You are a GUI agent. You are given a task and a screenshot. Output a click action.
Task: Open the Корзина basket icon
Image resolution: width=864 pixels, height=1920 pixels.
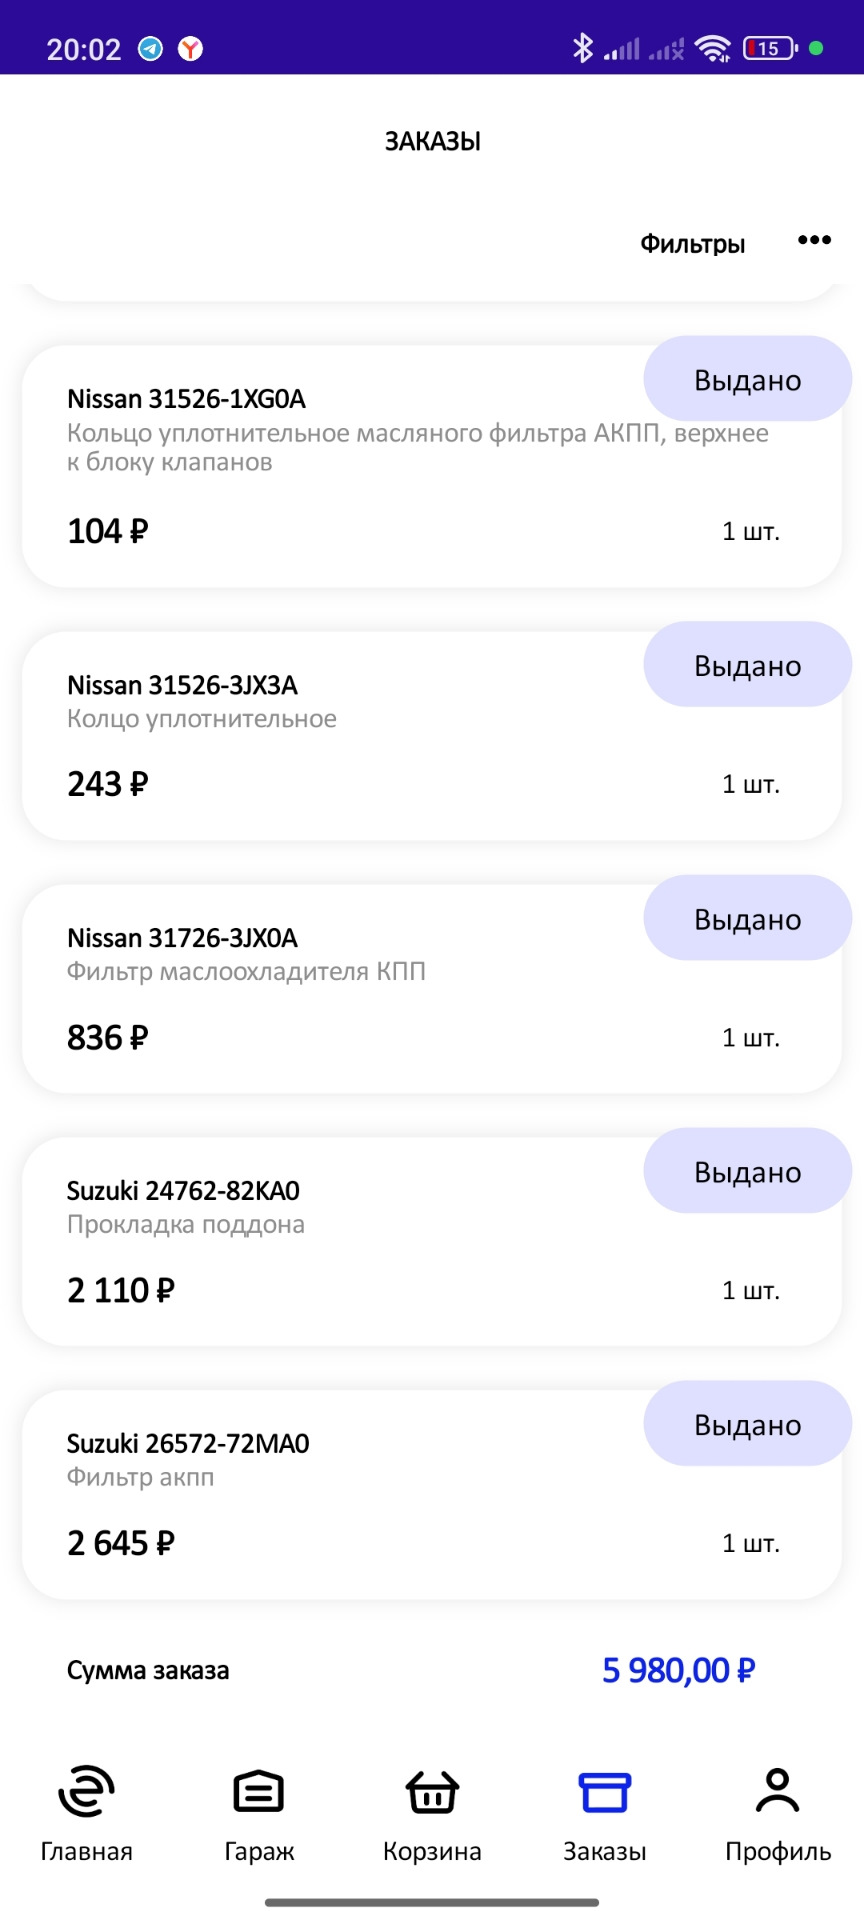tap(432, 1791)
